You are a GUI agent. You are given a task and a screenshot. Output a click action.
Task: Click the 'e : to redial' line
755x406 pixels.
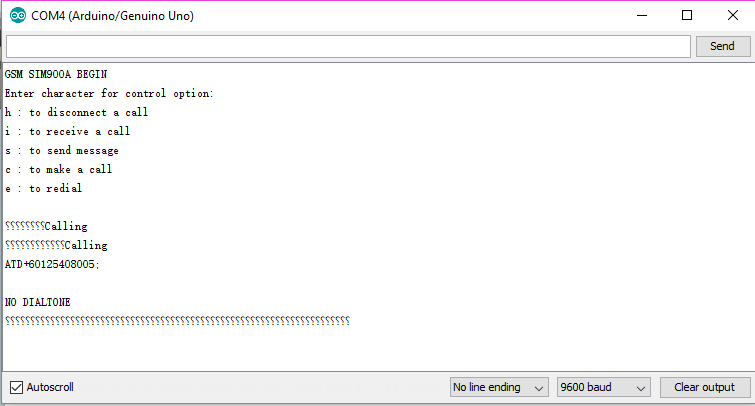43,188
